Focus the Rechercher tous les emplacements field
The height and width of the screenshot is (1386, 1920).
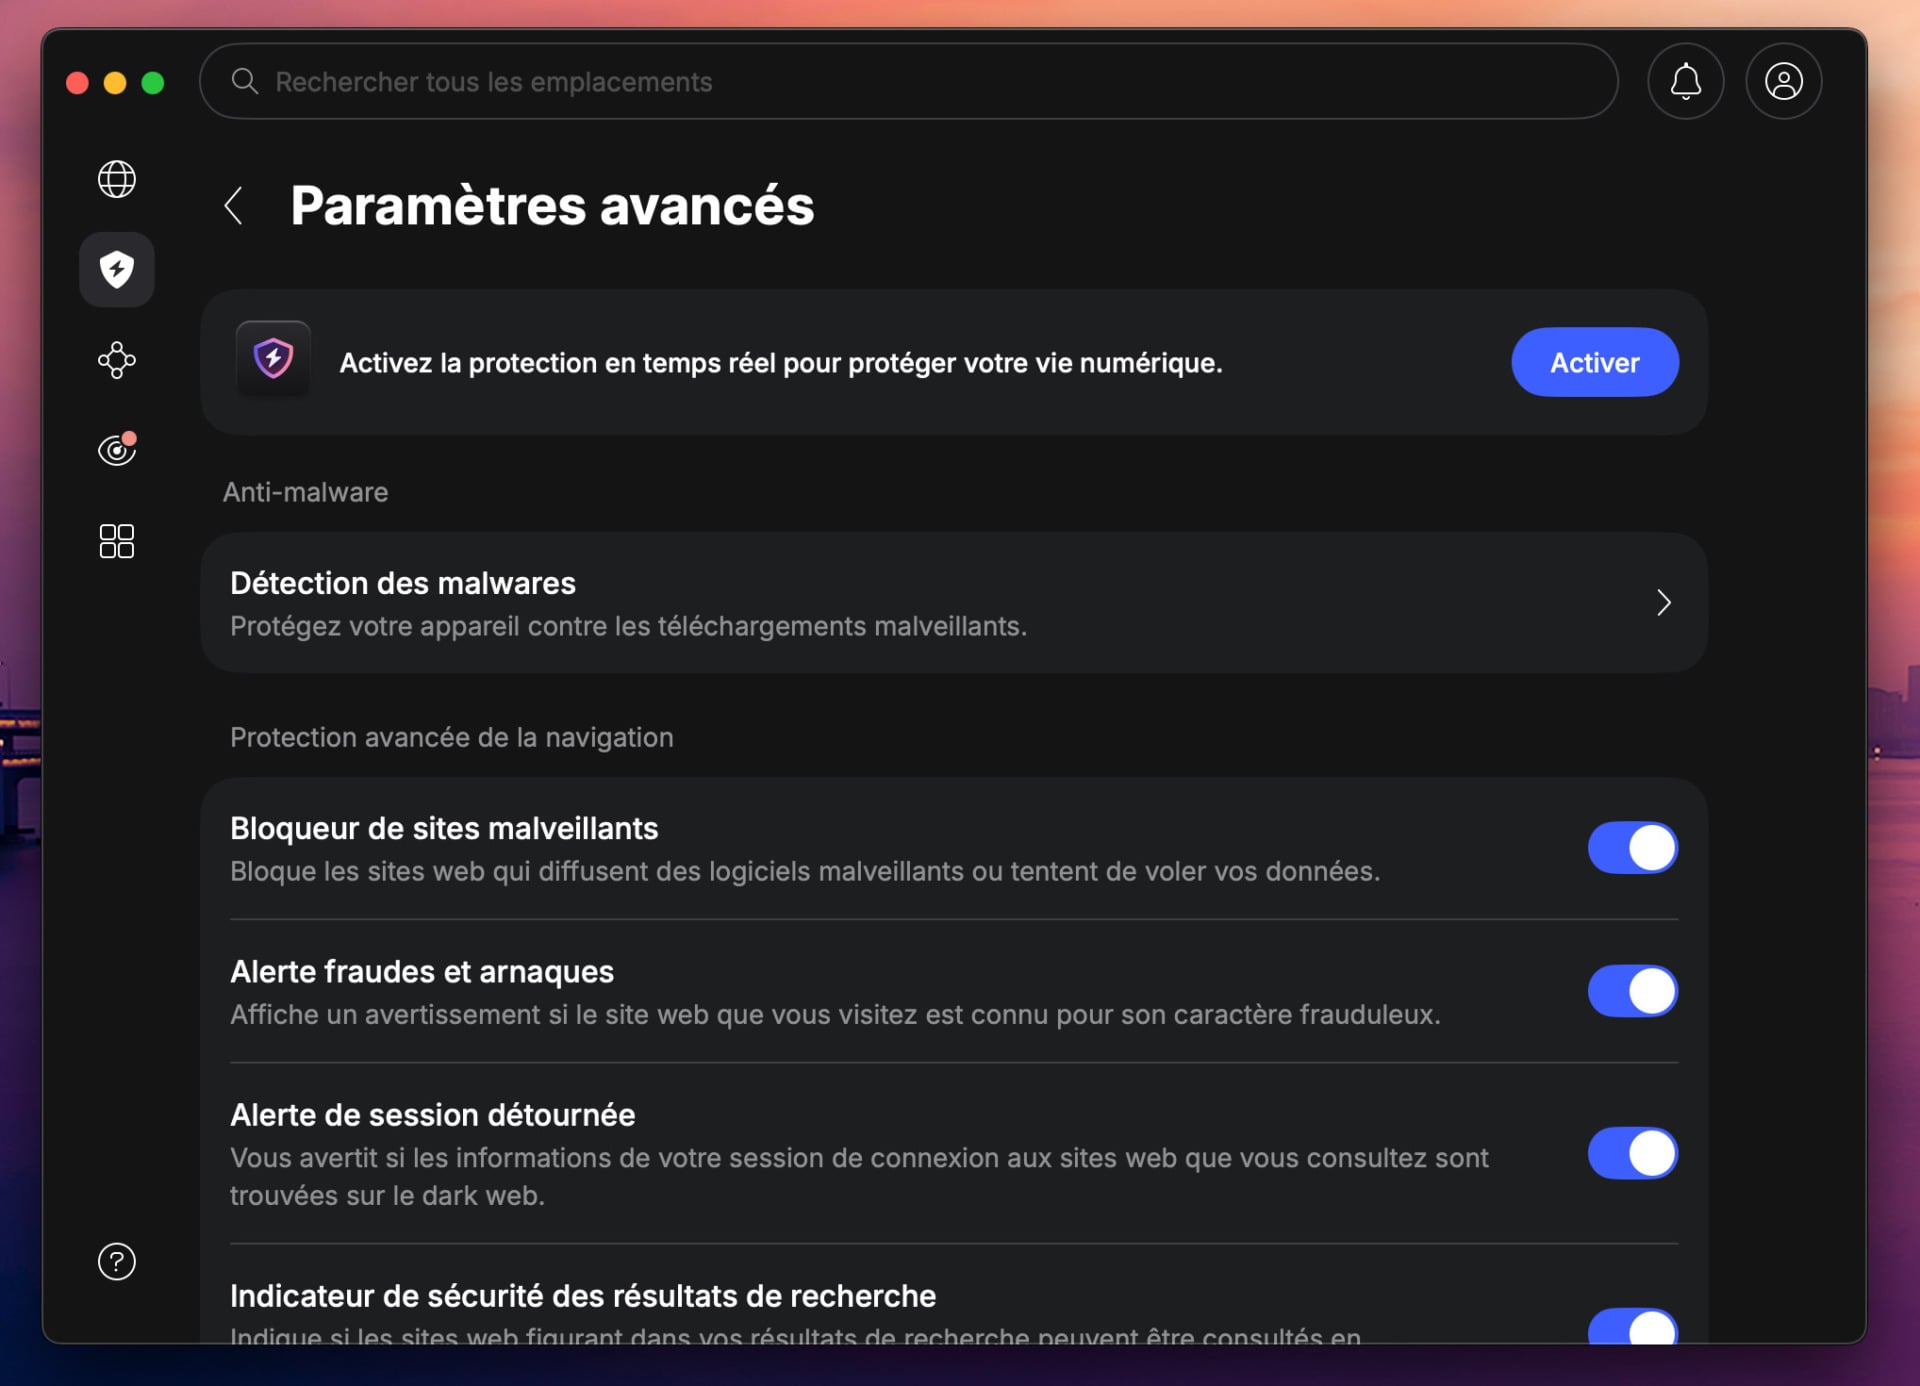909,81
